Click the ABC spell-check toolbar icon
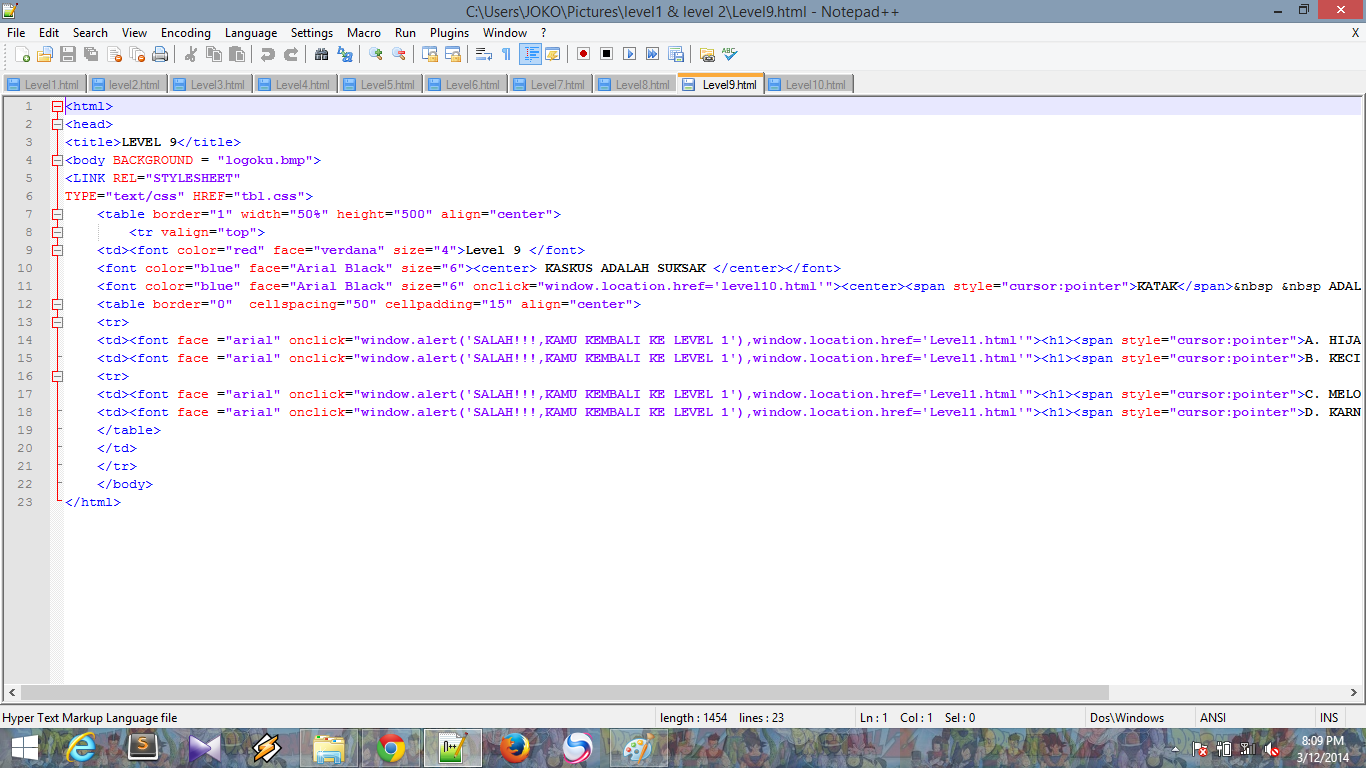1366x768 pixels. tap(730, 54)
